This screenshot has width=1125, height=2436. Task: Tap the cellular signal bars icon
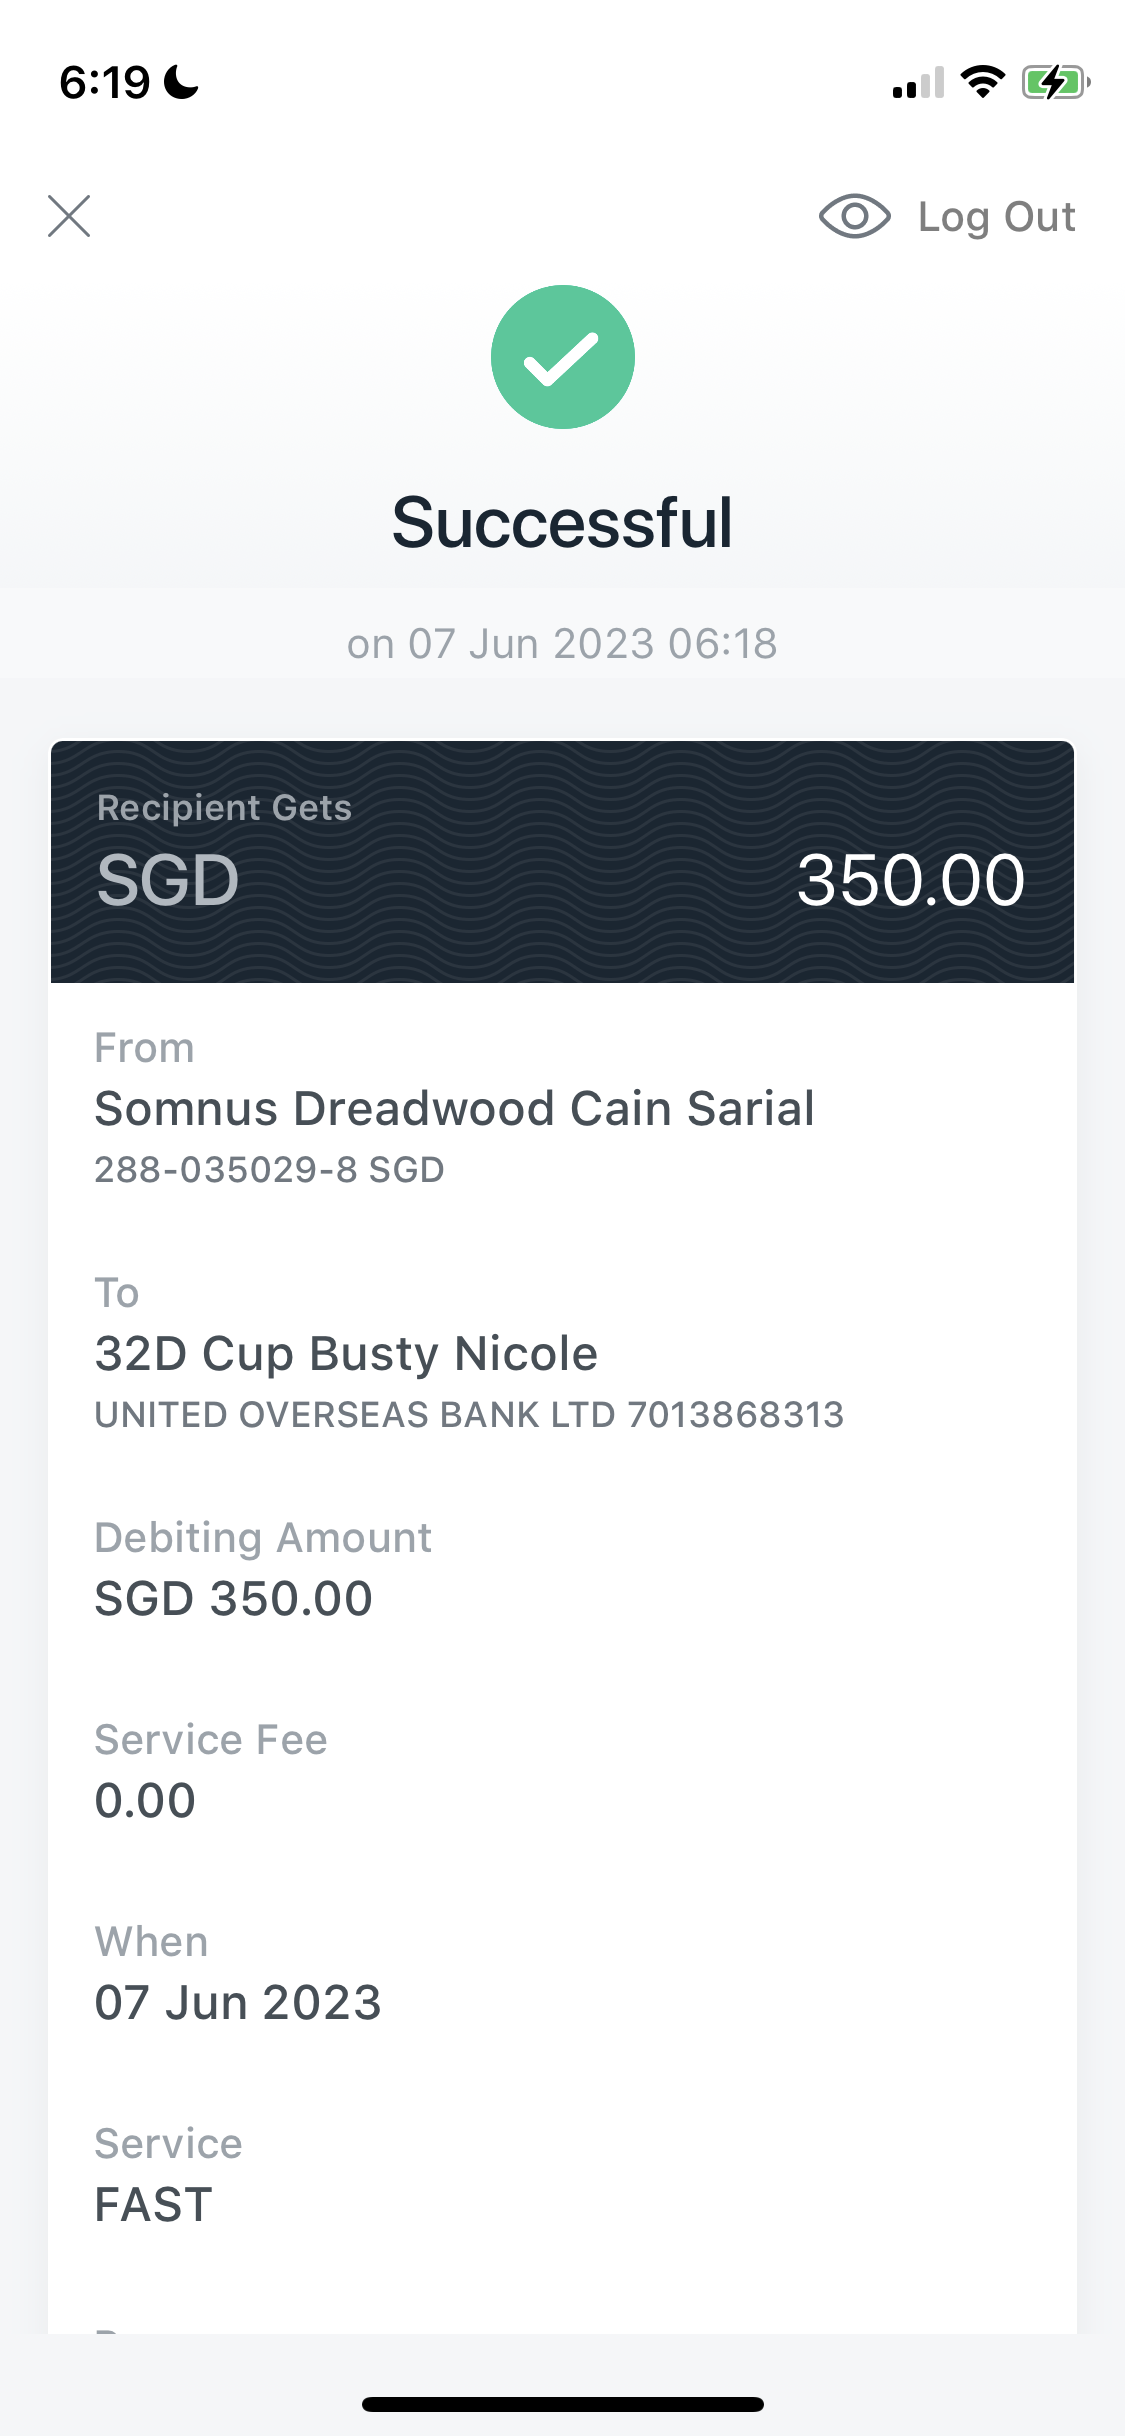918,83
